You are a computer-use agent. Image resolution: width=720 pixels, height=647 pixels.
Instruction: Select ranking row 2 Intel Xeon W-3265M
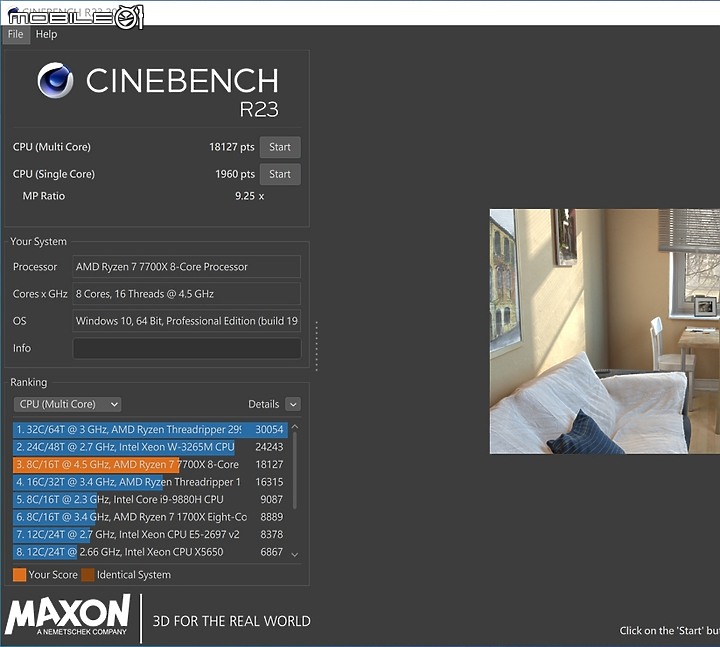coord(150,447)
